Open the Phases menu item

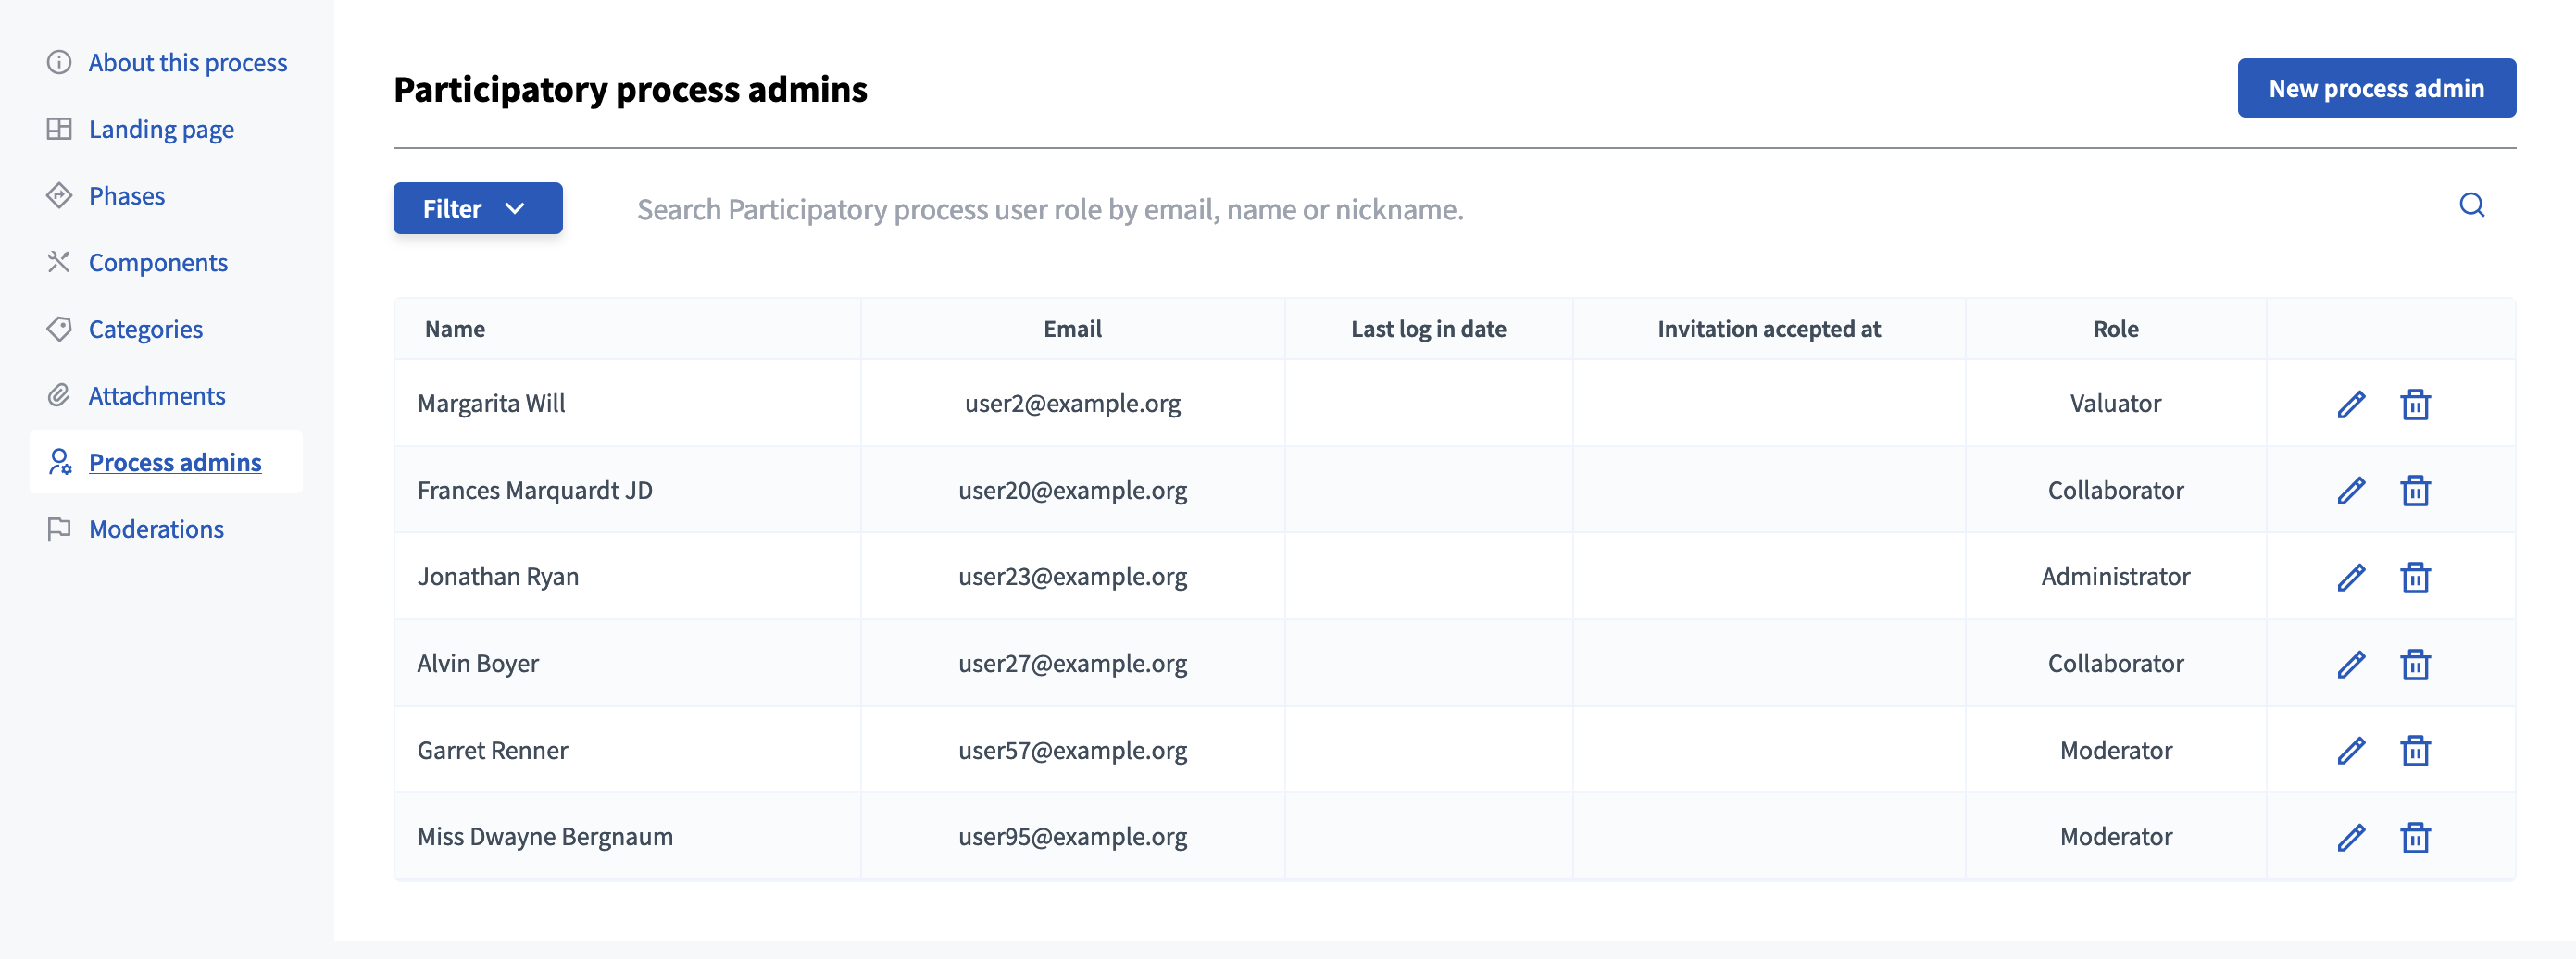[126, 196]
